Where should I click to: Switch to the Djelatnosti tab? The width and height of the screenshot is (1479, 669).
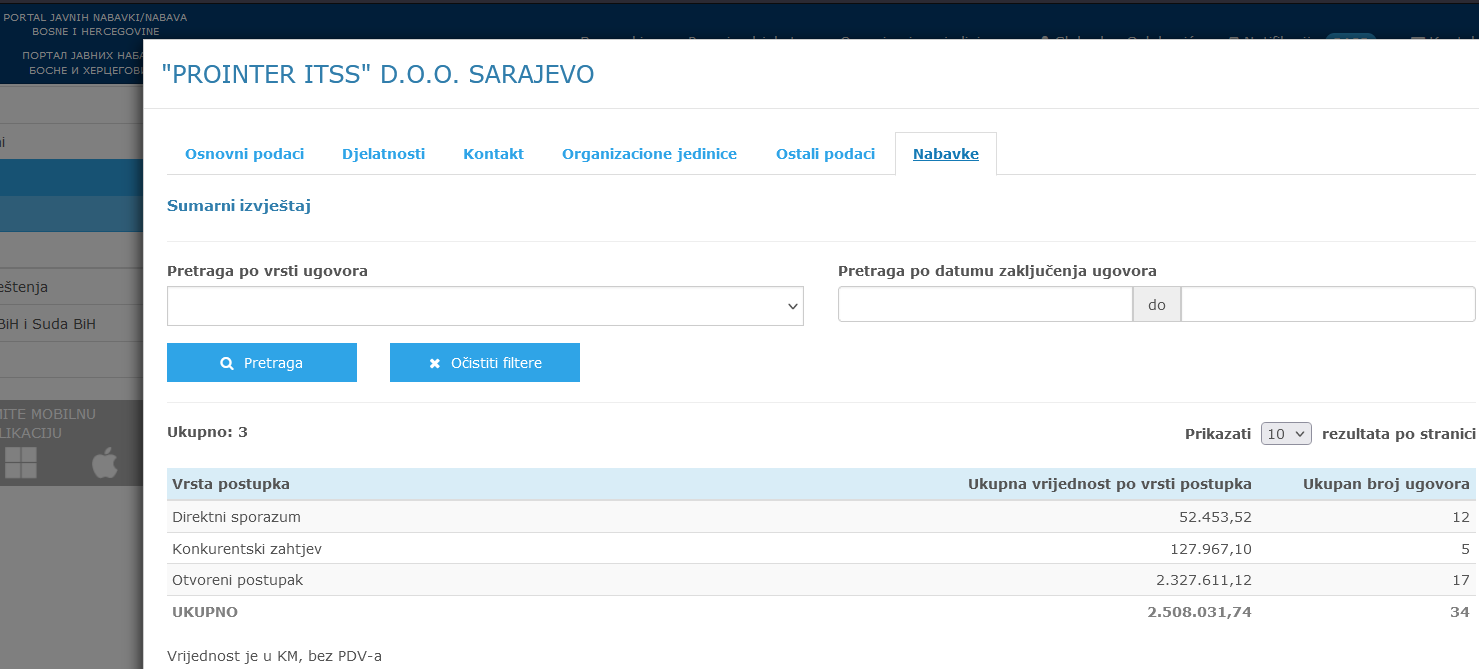tap(383, 154)
